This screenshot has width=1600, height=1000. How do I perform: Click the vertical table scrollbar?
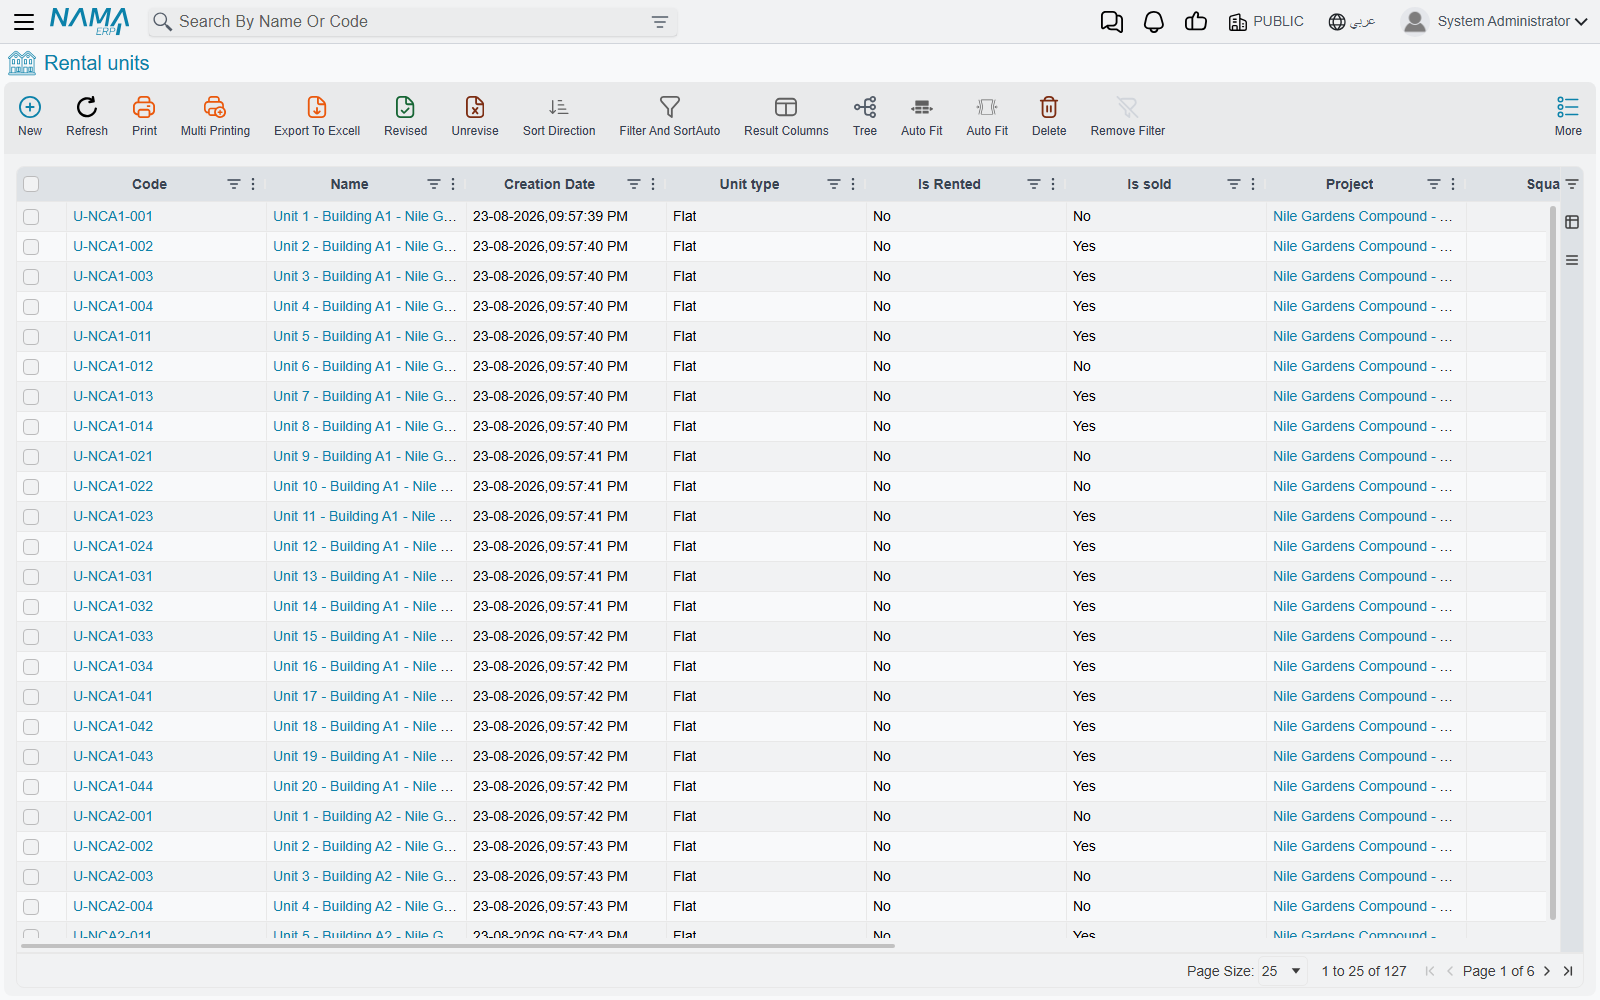[x=1553, y=562]
